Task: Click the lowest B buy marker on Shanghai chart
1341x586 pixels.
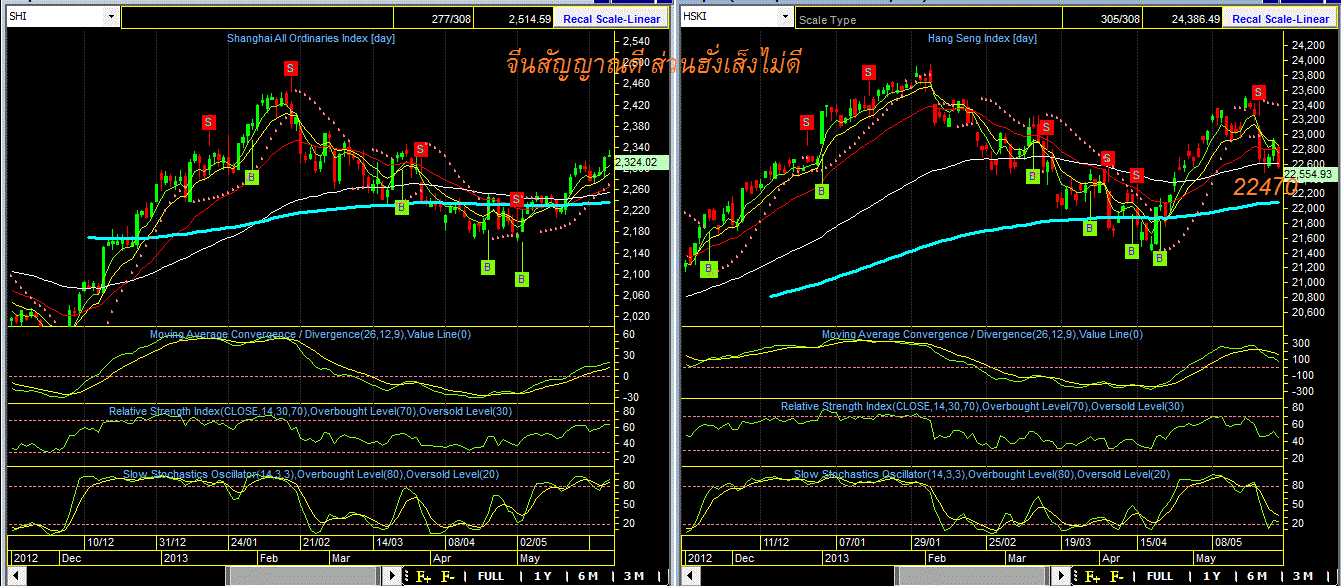Action: click(522, 279)
